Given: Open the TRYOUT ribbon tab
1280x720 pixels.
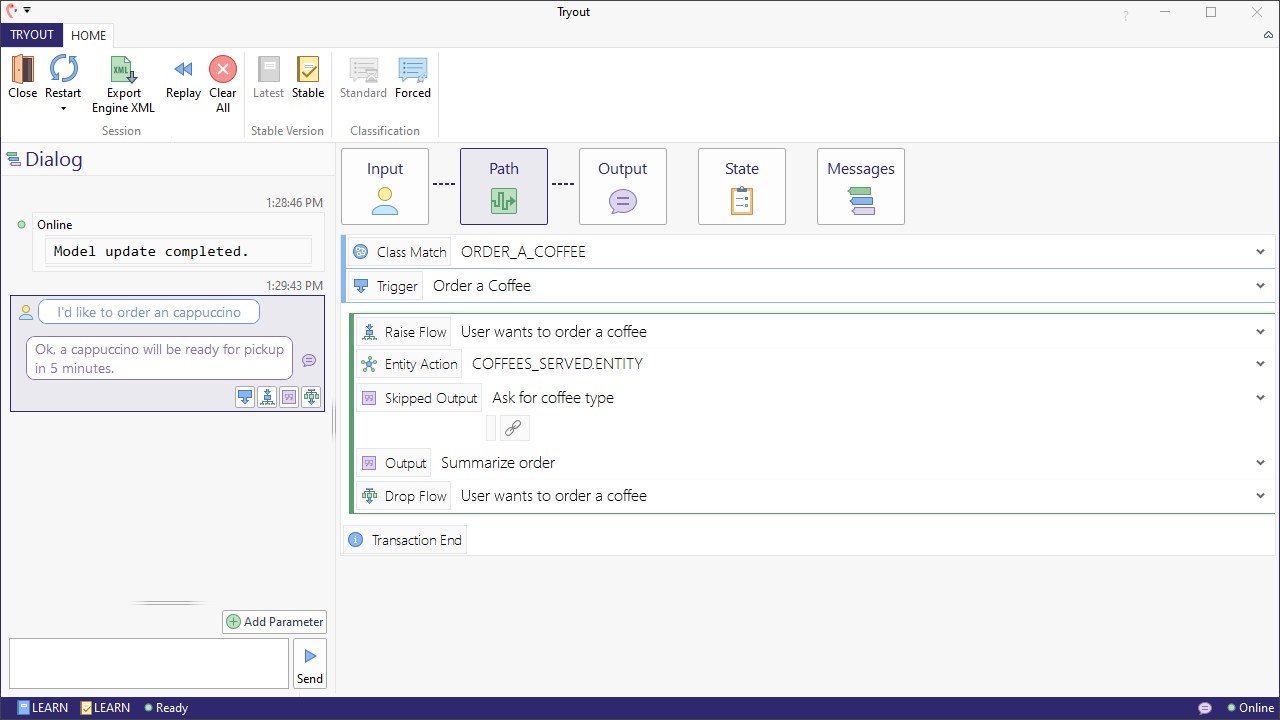Looking at the screenshot, I should (x=32, y=35).
